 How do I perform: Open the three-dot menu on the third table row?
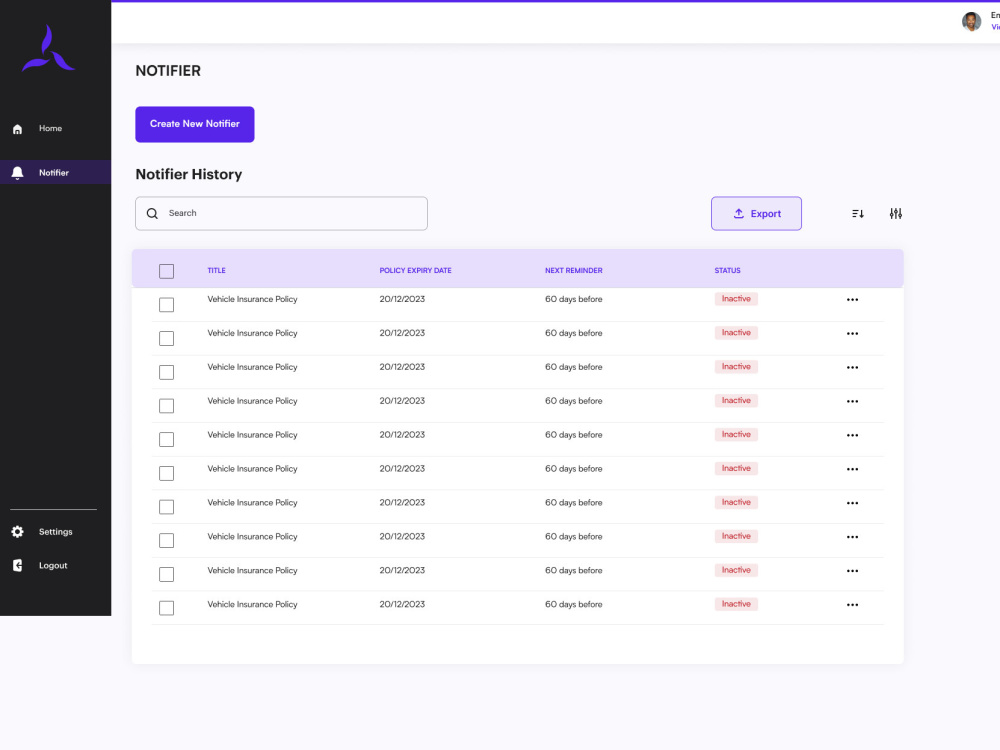[x=852, y=367]
